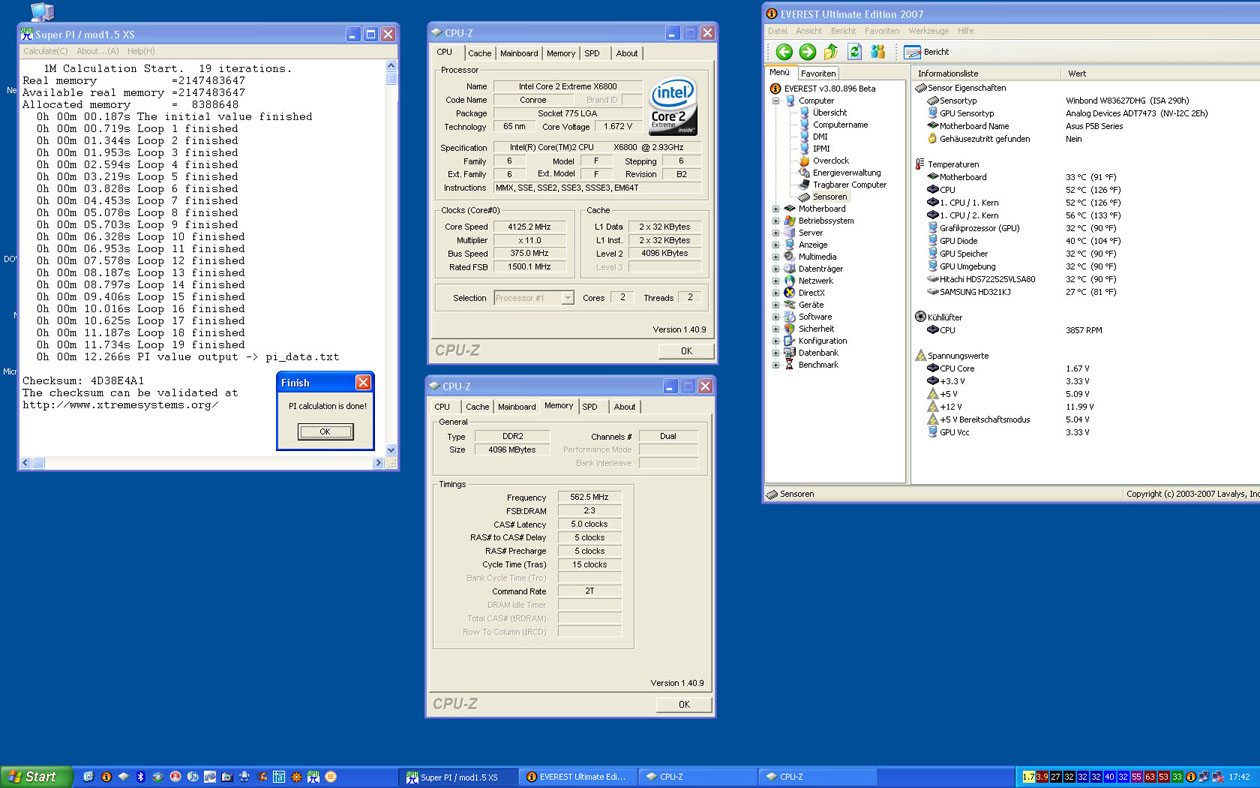Image resolution: width=1260 pixels, height=788 pixels.
Task: Open the Help(H) menu in Super PI
Action: point(141,51)
